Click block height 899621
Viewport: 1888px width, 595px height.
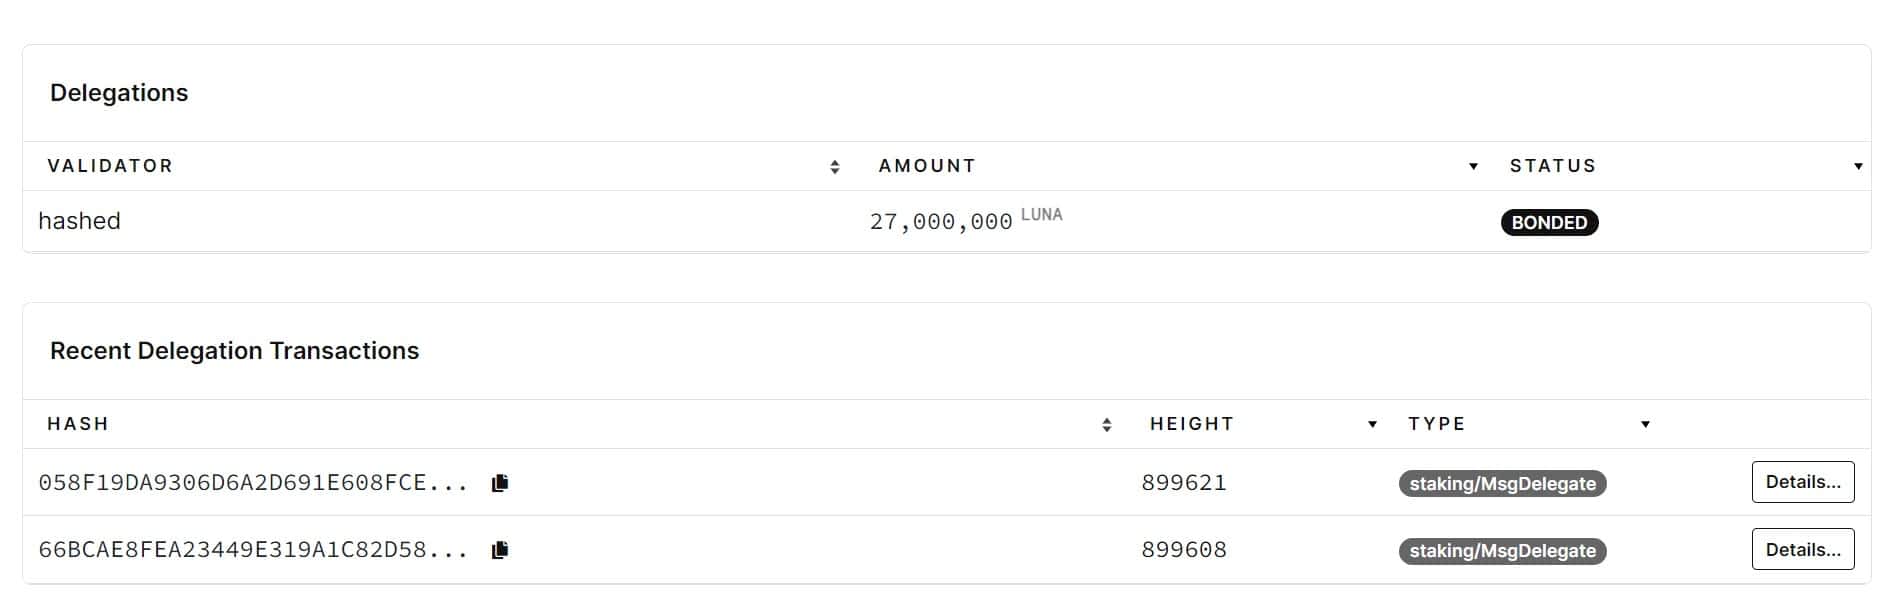[x=1184, y=483]
